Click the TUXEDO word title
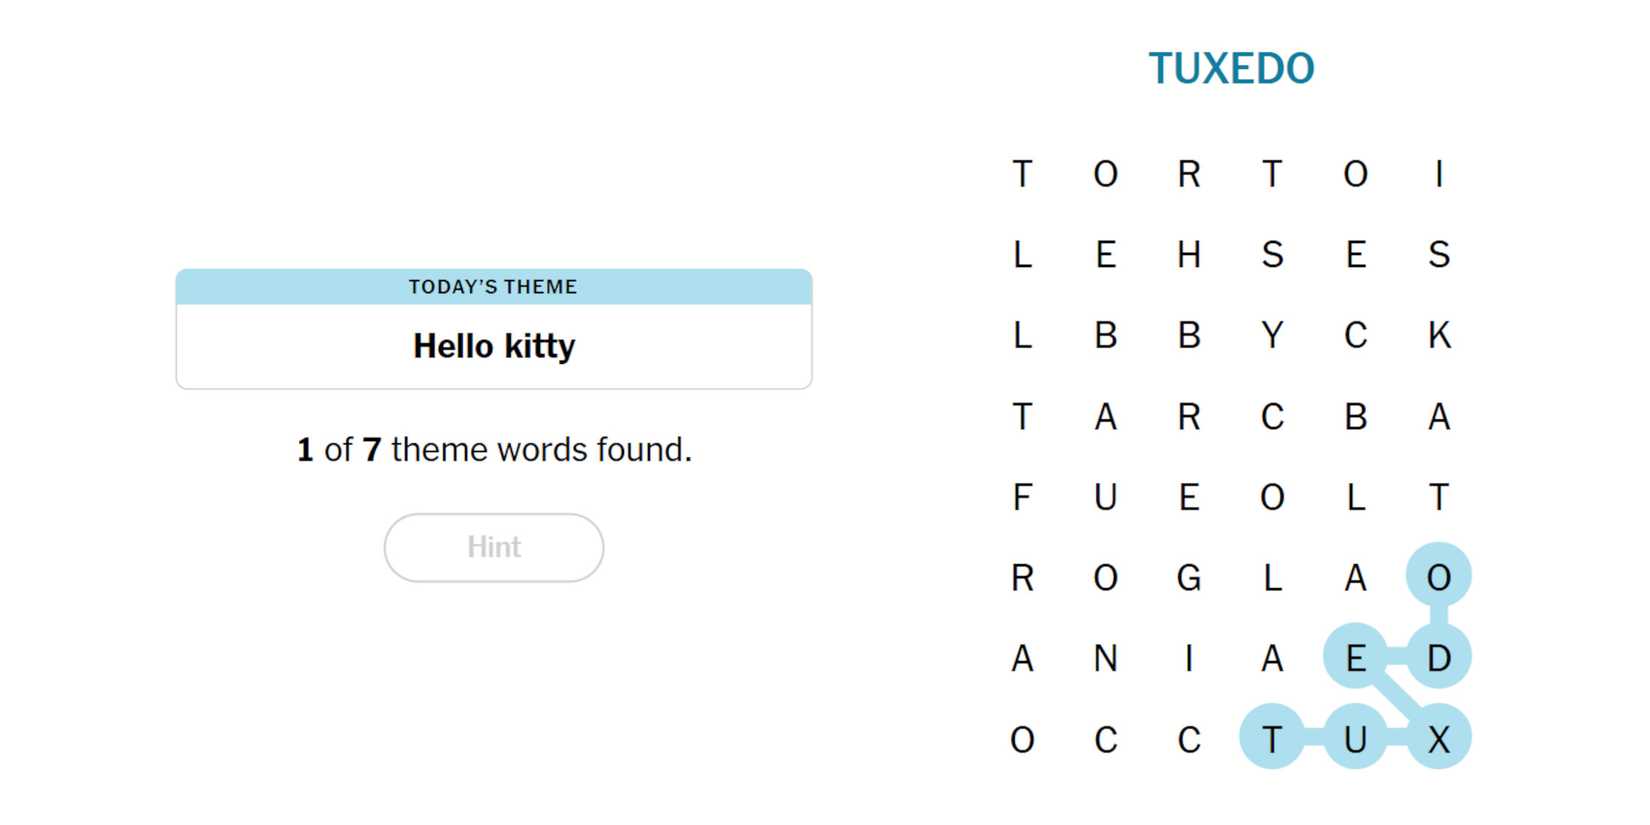The height and width of the screenshot is (825, 1650). coord(1231,69)
